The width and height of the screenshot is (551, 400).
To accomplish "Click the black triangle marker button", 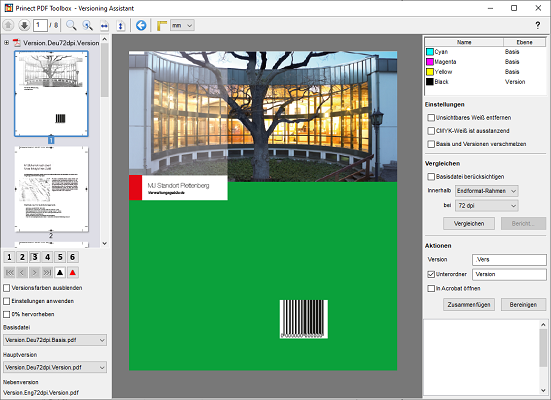I will (60, 272).
